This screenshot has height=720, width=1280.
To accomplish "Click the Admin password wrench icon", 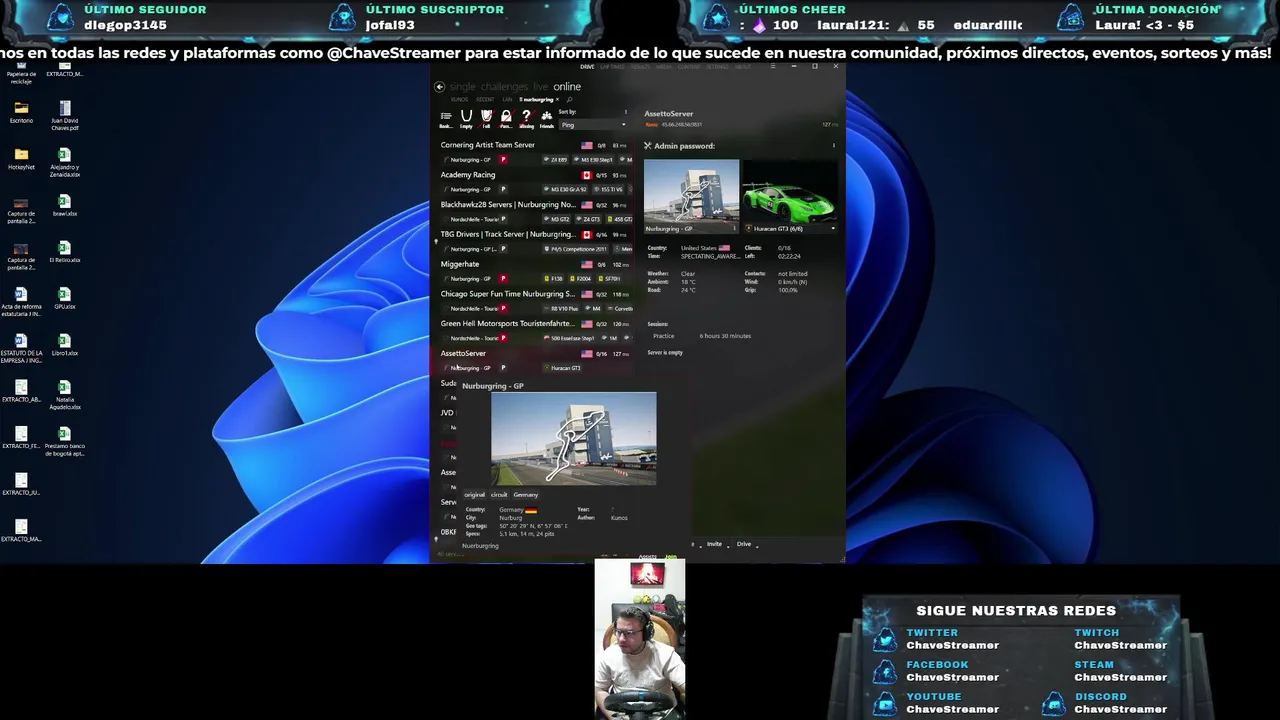I will [648, 146].
